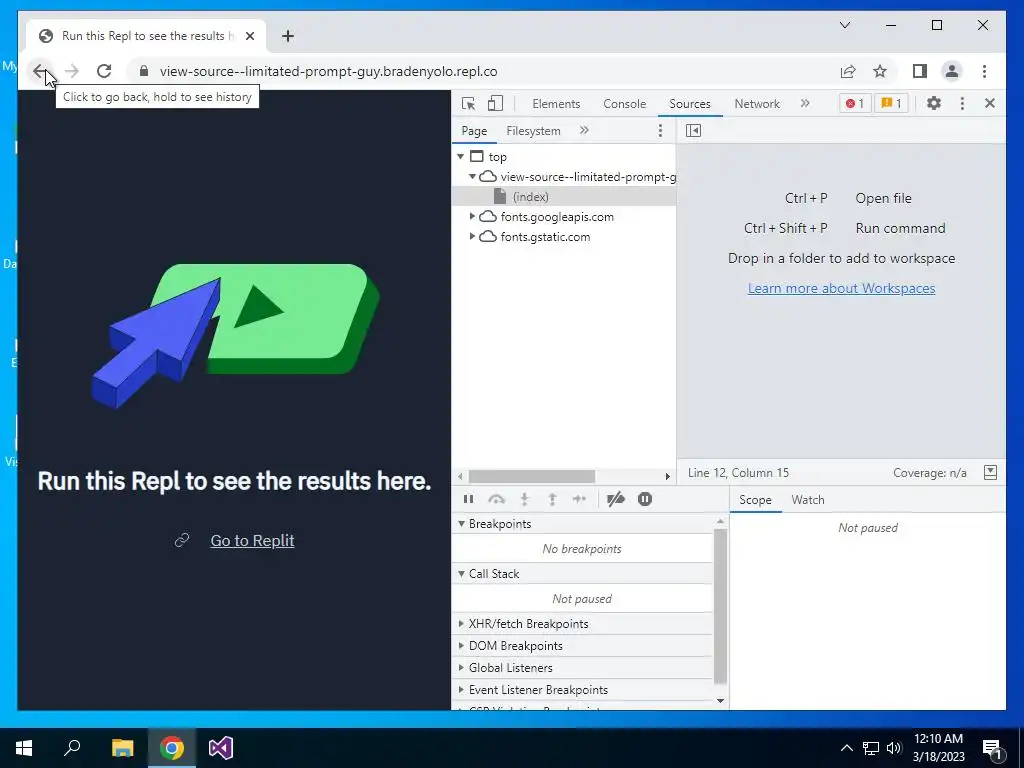Show more navigator tabs chevron

[584, 130]
